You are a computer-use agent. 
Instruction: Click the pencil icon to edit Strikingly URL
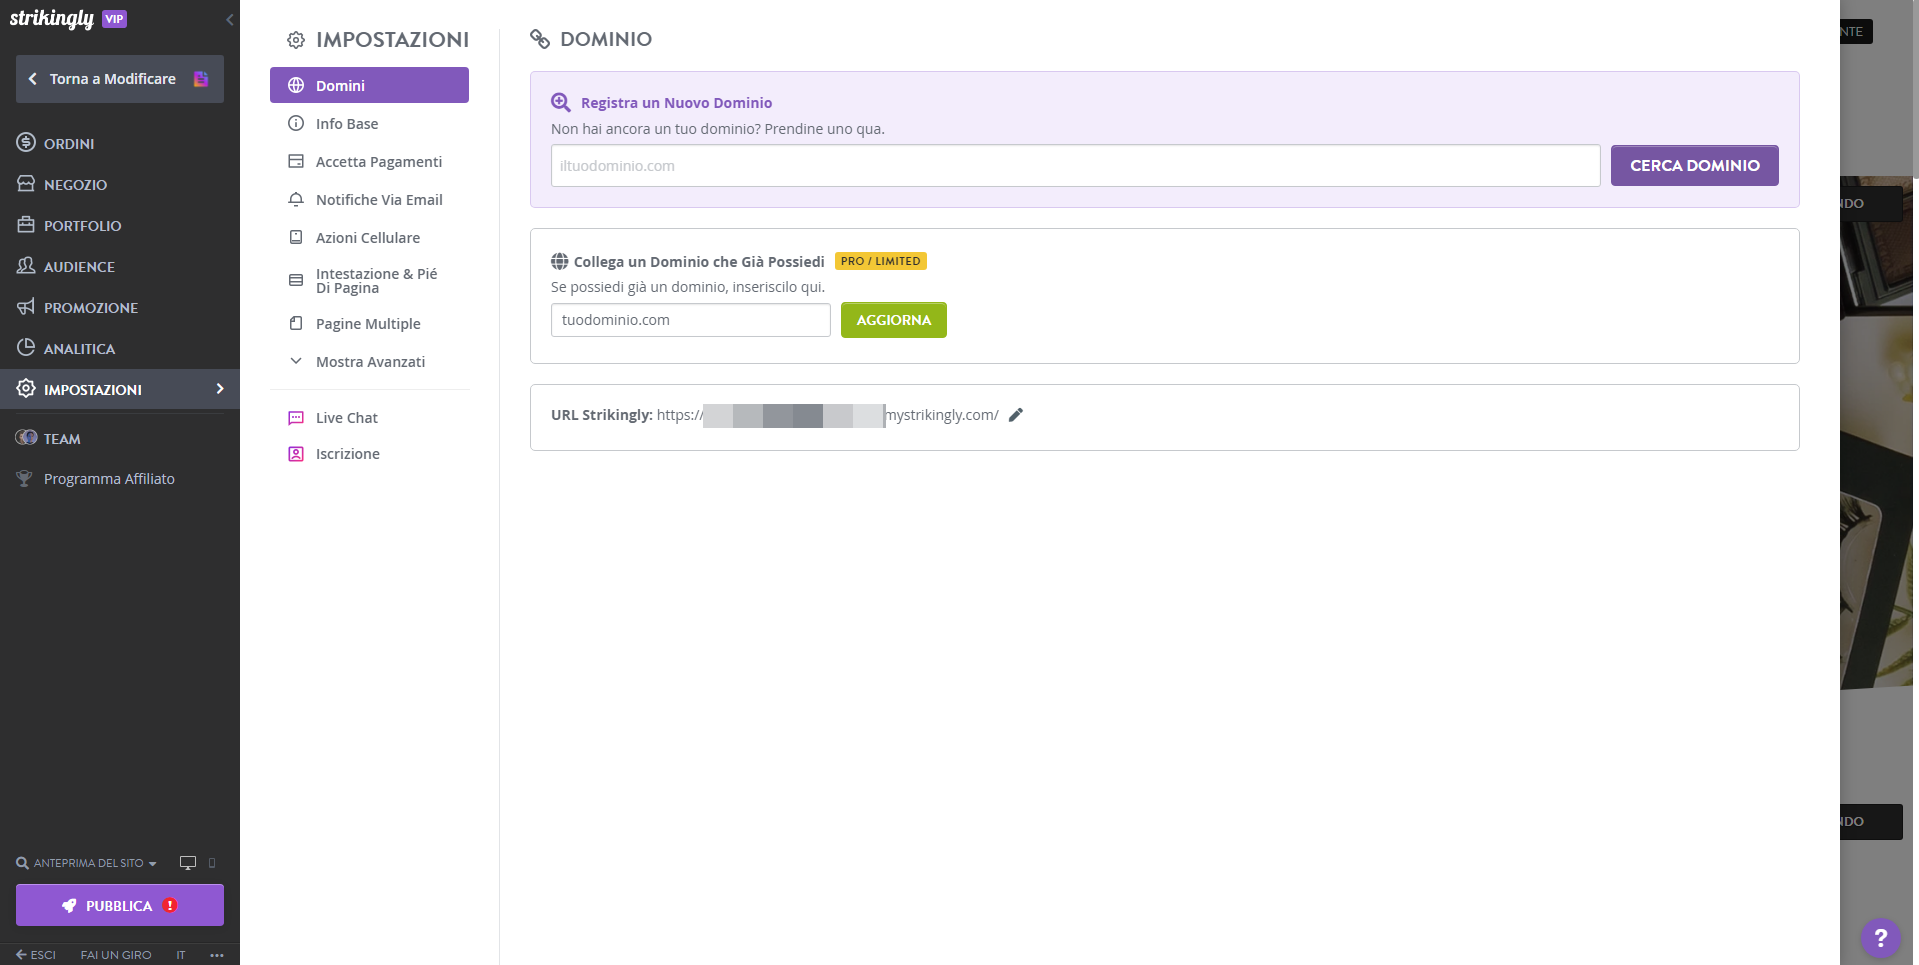(x=1016, y=415)
